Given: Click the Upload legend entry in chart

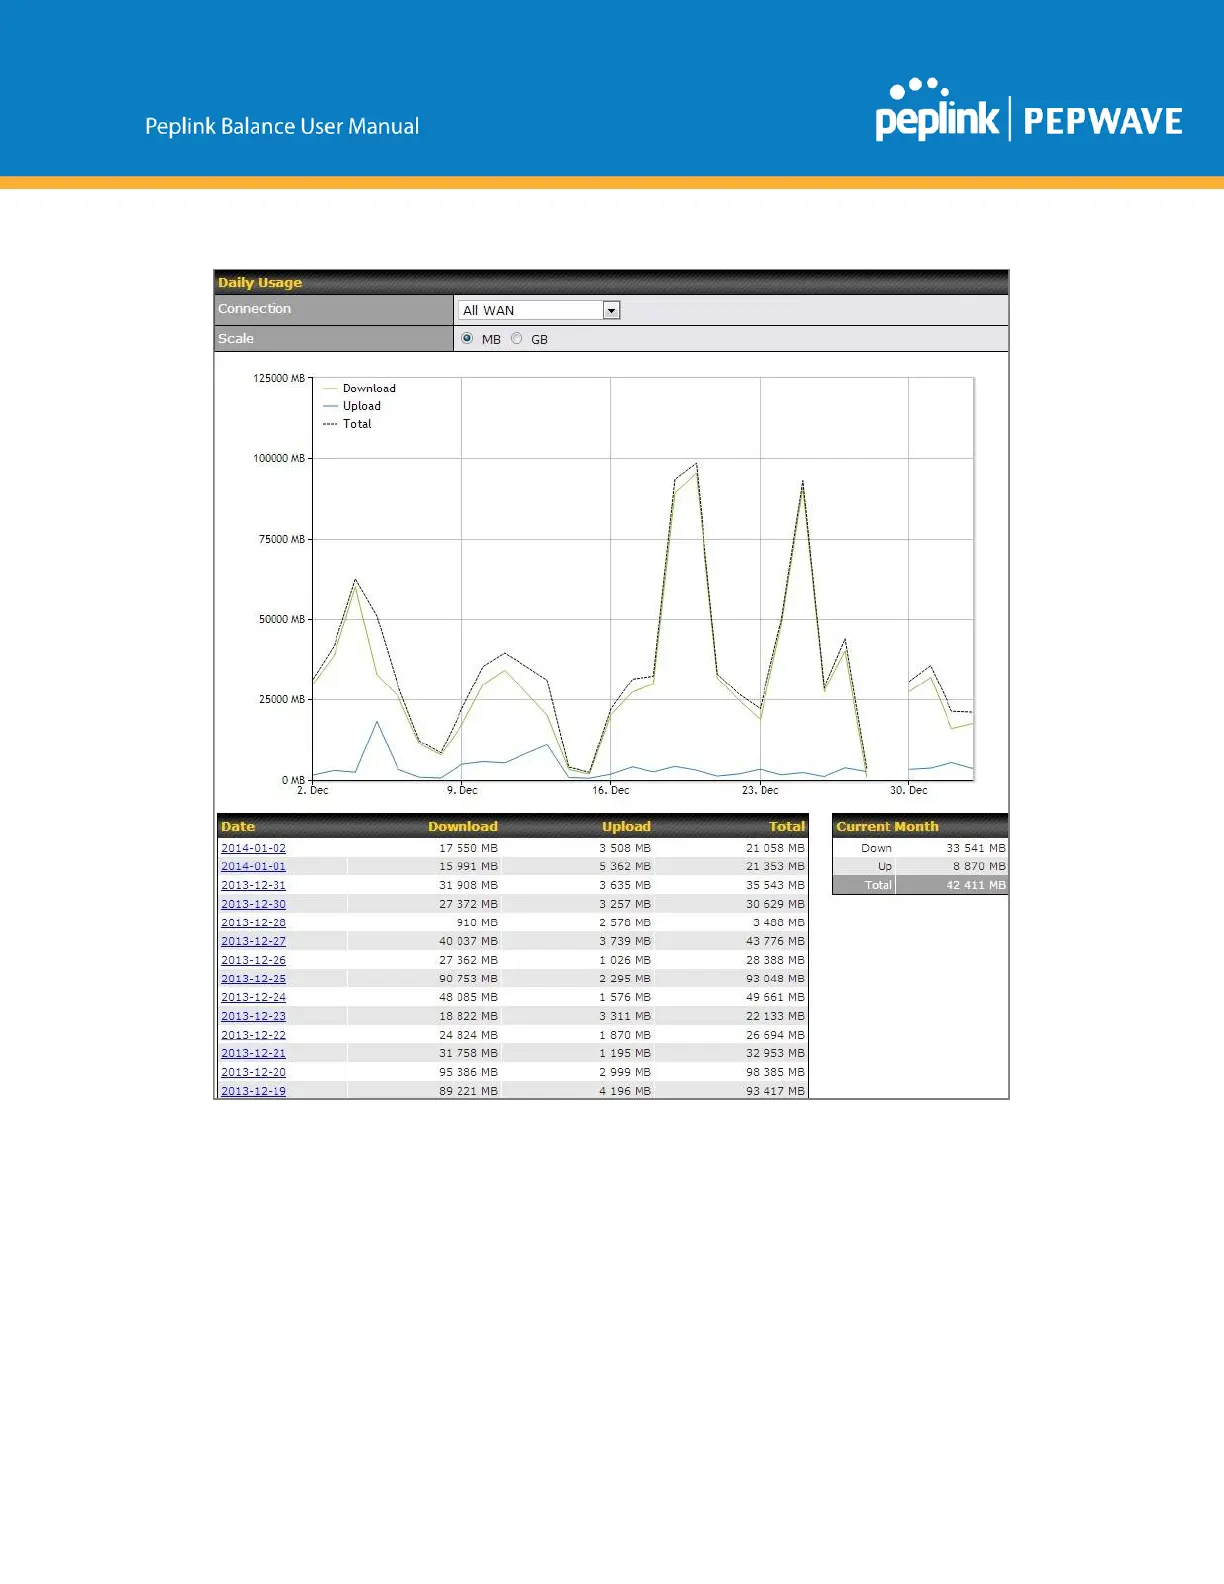Looking at the screenshot, I should [352, 406].
